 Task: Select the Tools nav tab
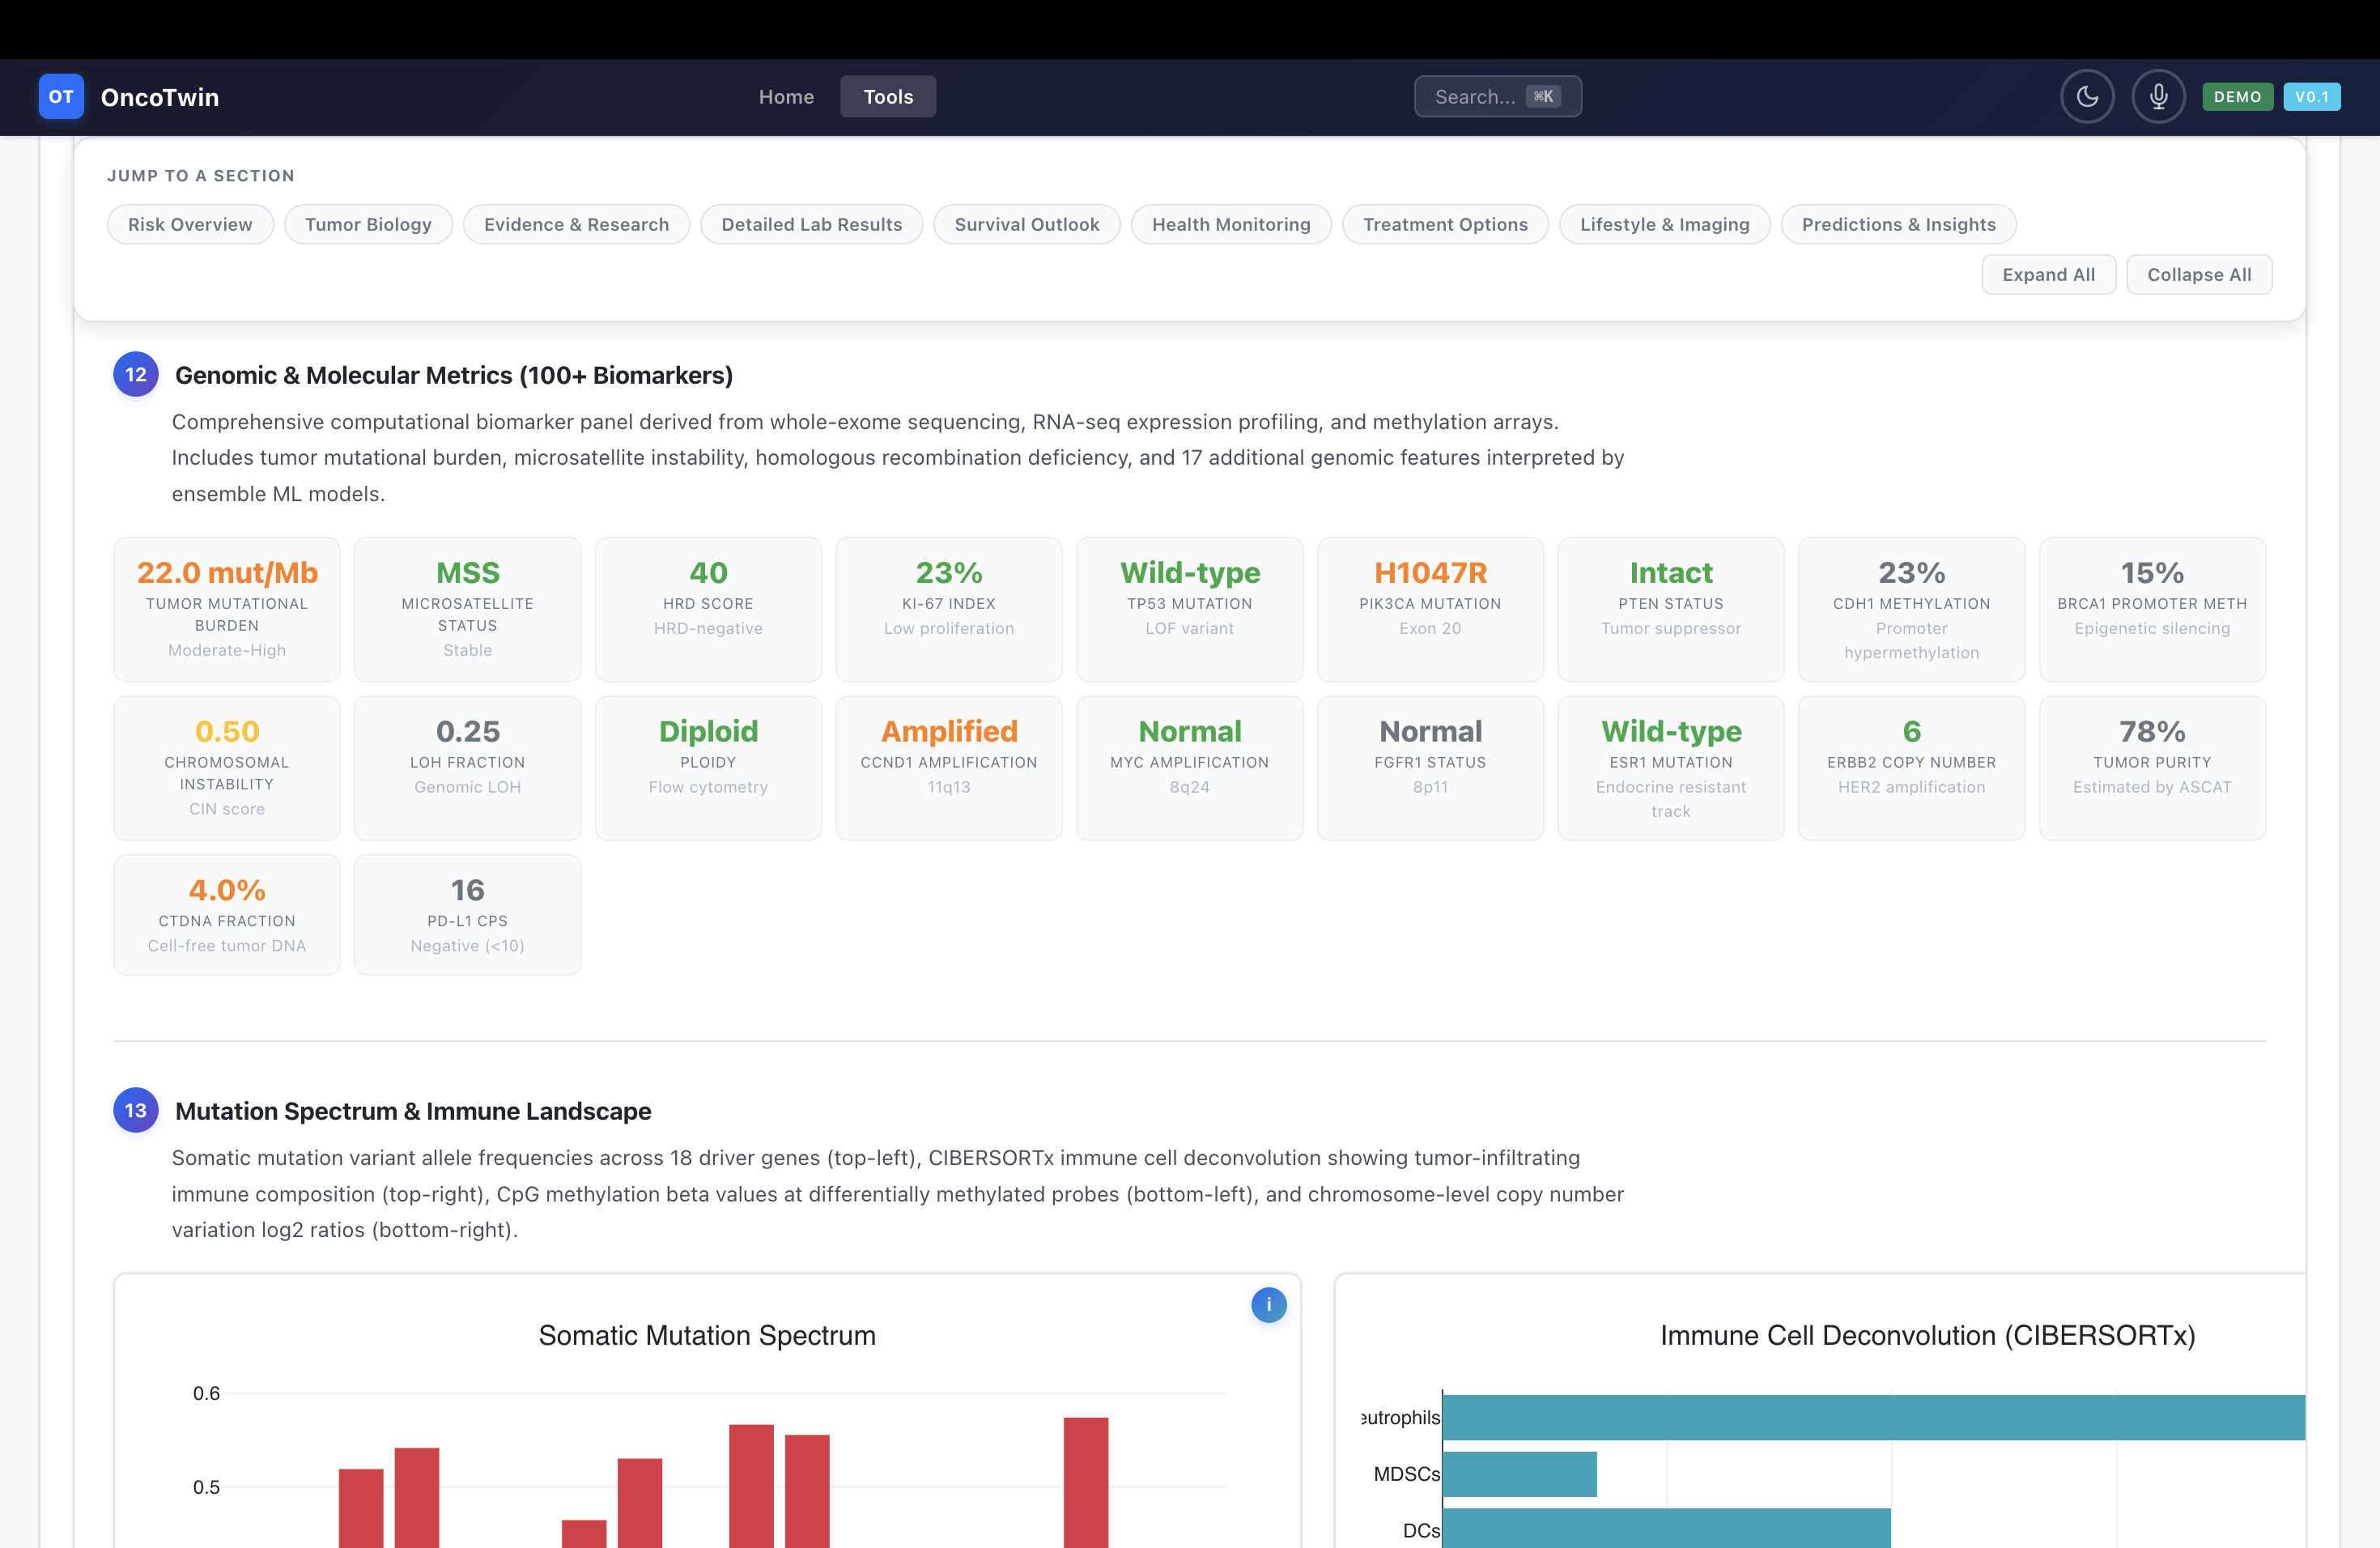coord(888,97)
